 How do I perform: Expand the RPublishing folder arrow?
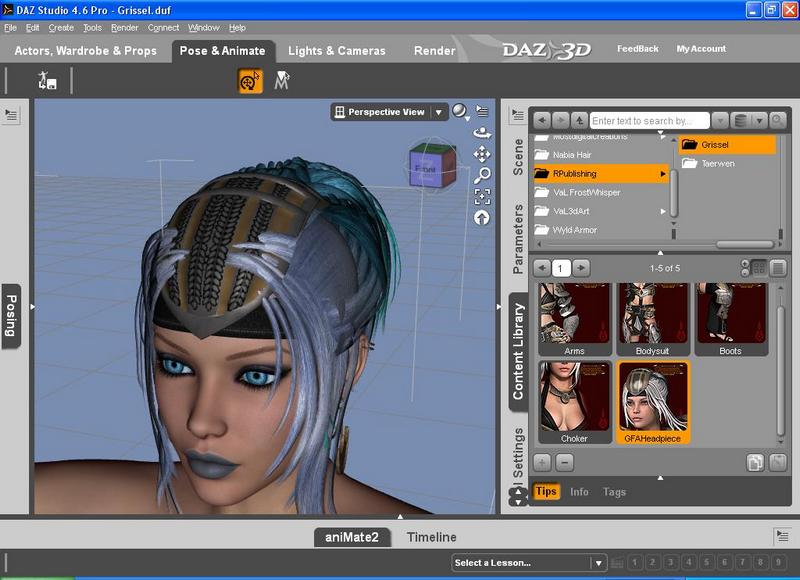[x=662, y=174]
